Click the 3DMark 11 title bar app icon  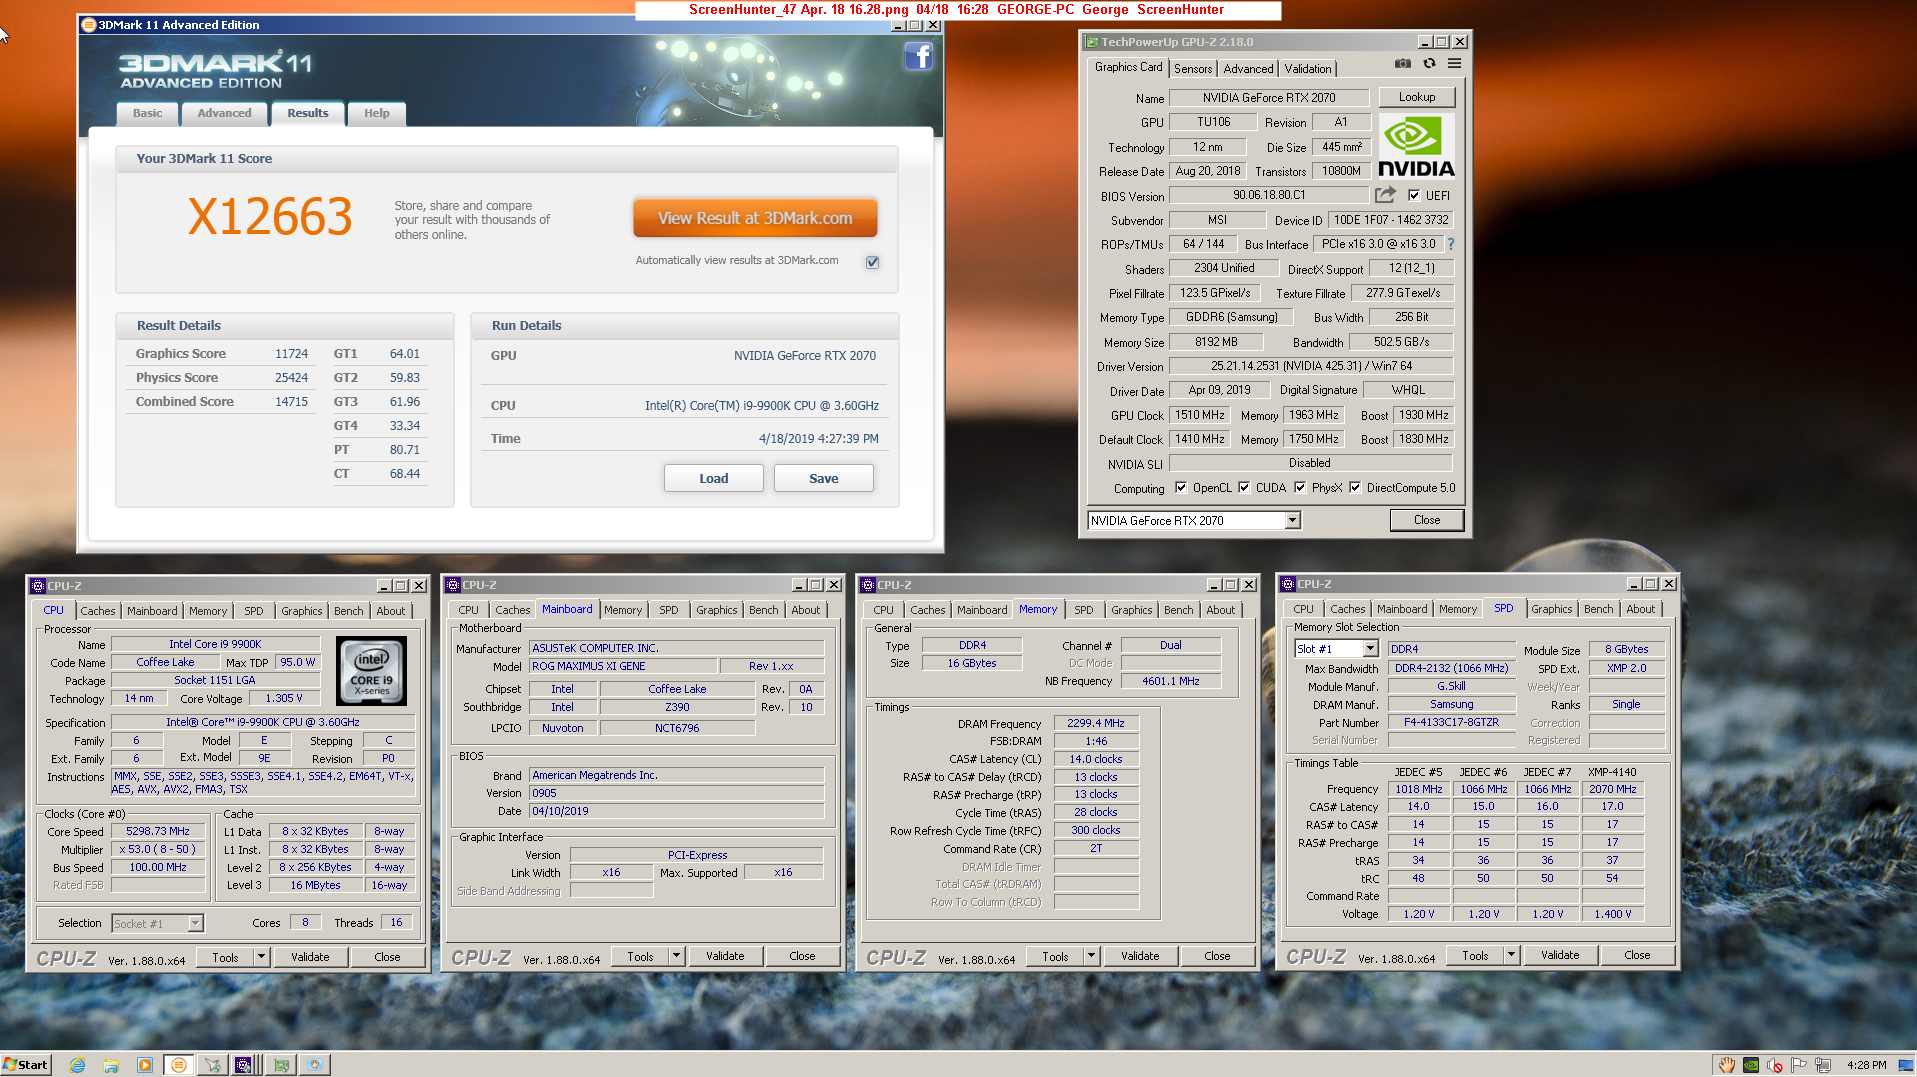(89, 25)
